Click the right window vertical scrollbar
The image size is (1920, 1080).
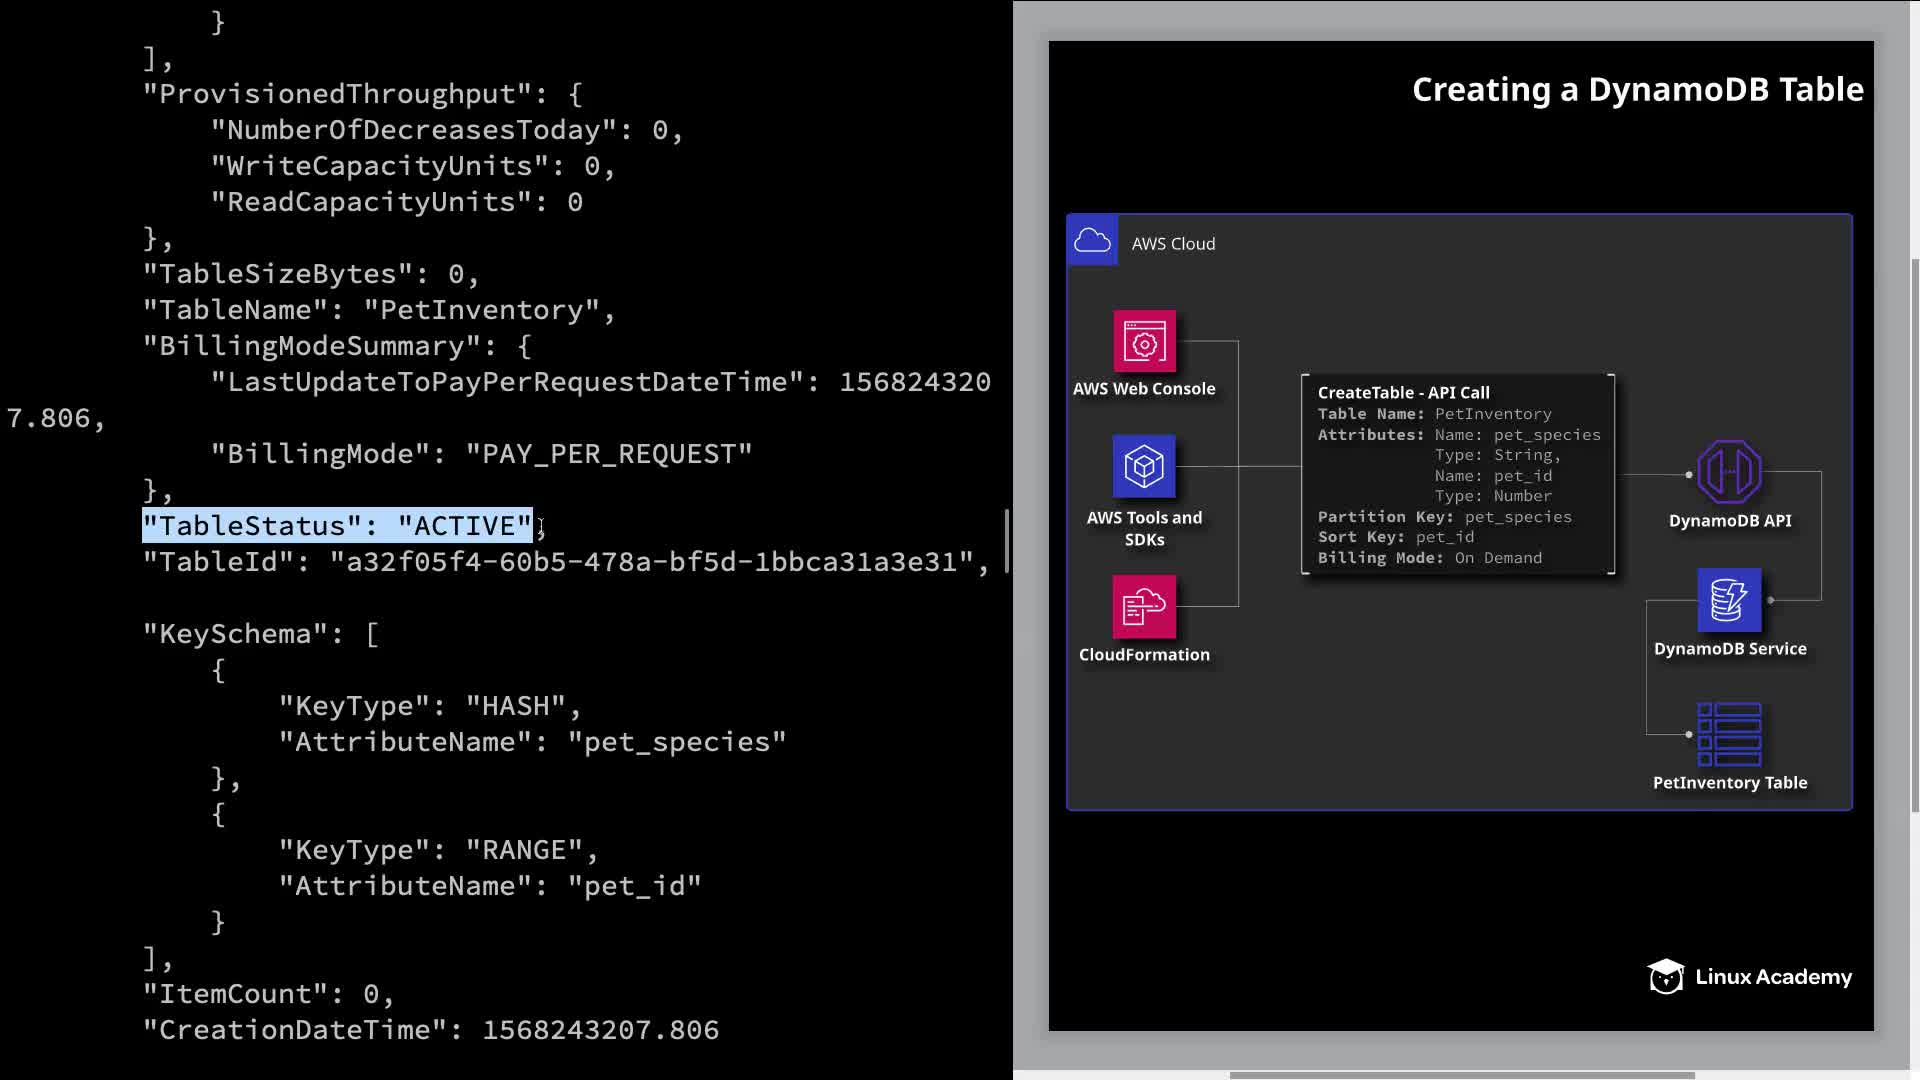pyautogui.click(x=1914, y=535)
